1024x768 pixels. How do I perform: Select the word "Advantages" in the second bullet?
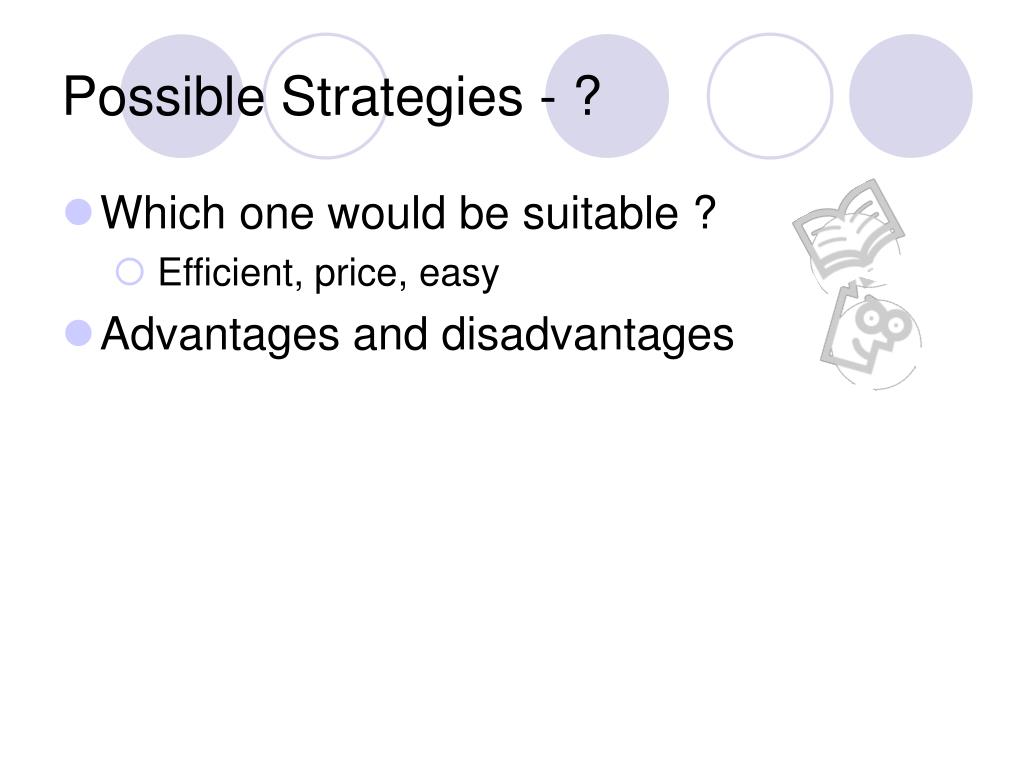coord(220,336)
